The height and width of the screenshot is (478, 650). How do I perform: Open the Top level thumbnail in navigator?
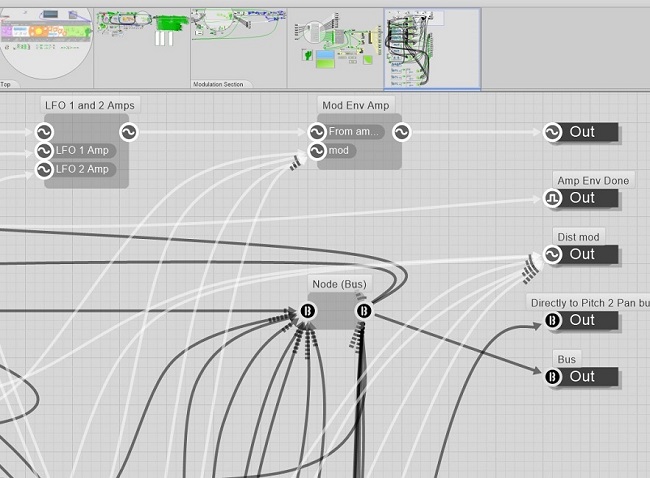coord(46,44)
